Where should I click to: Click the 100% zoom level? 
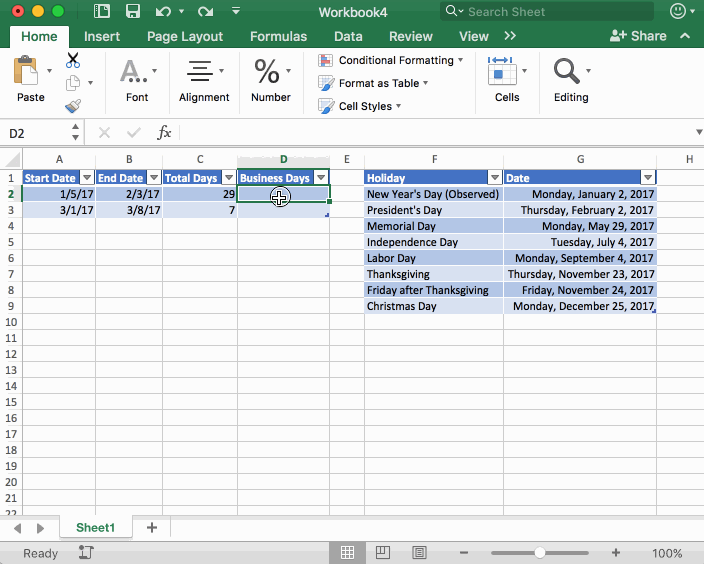(x=667, y=553)
